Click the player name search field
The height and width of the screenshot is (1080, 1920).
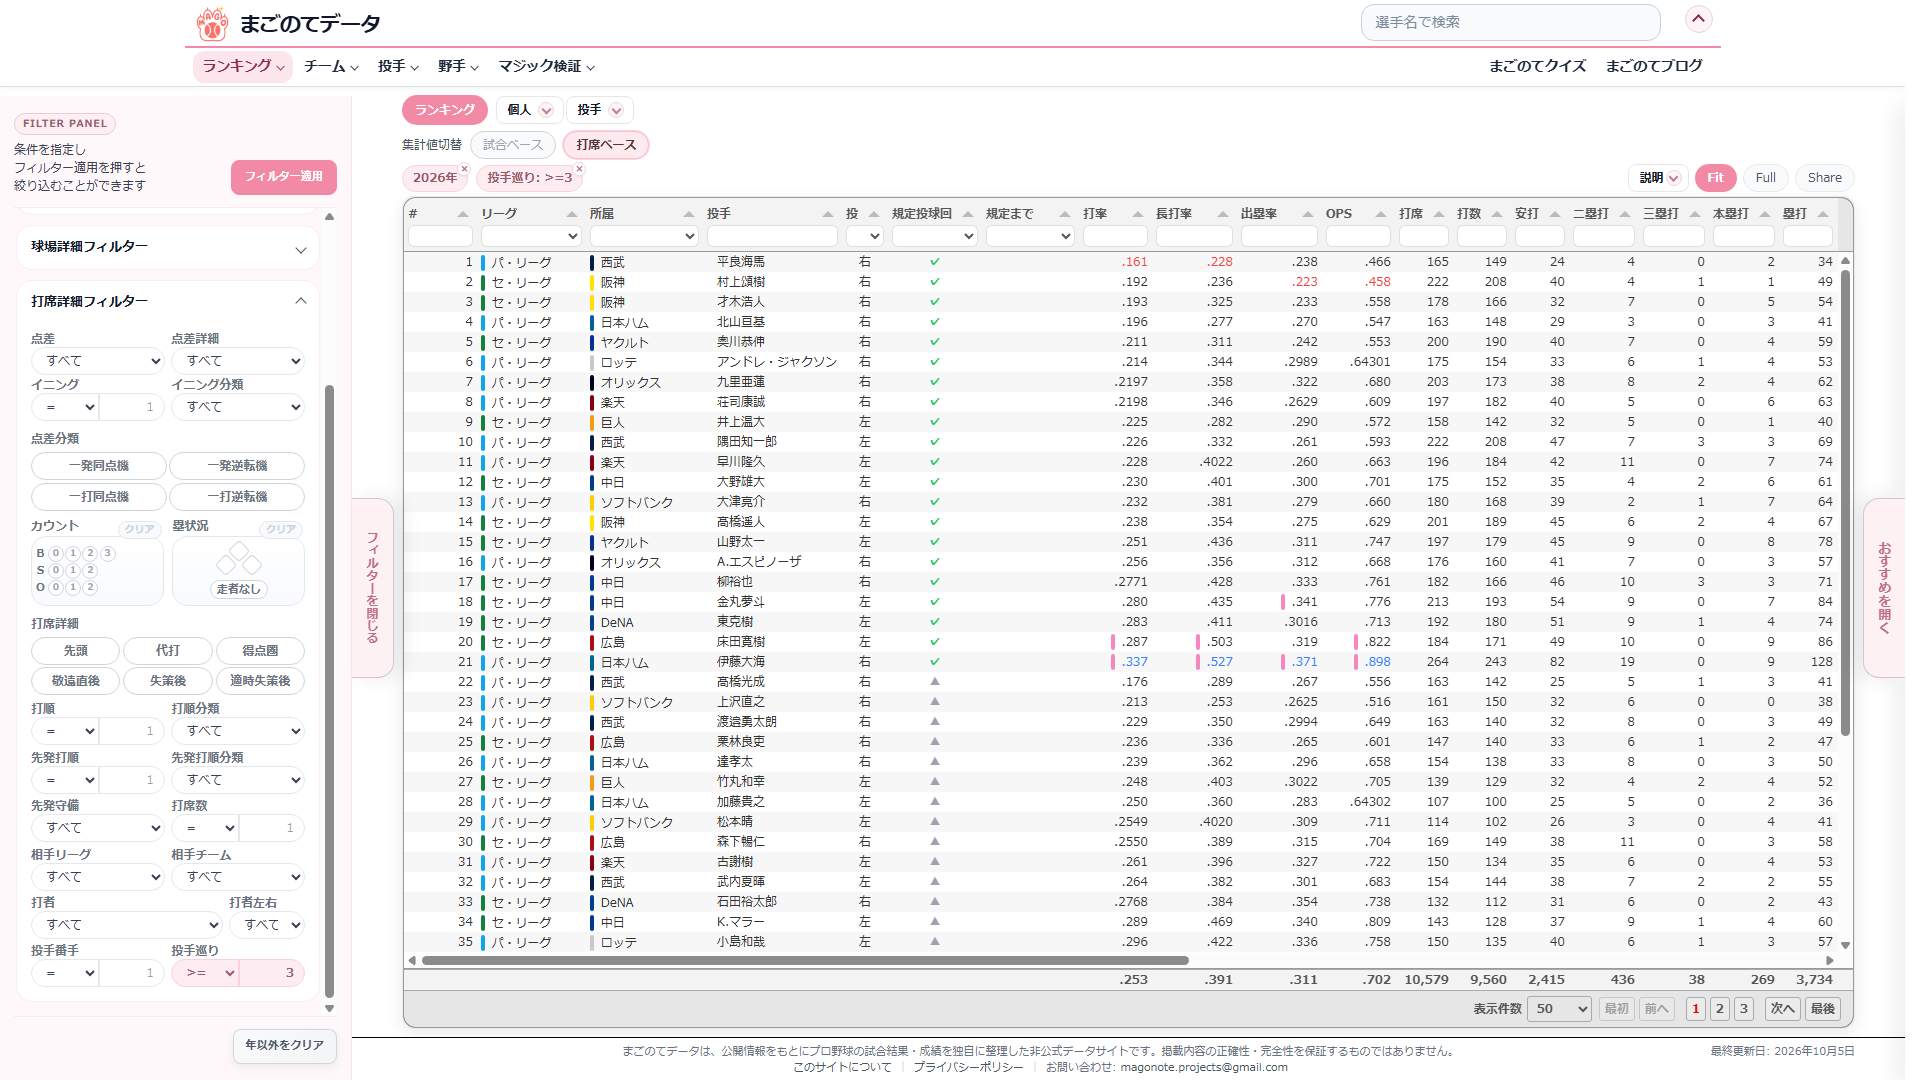[x=1510, y=22]
